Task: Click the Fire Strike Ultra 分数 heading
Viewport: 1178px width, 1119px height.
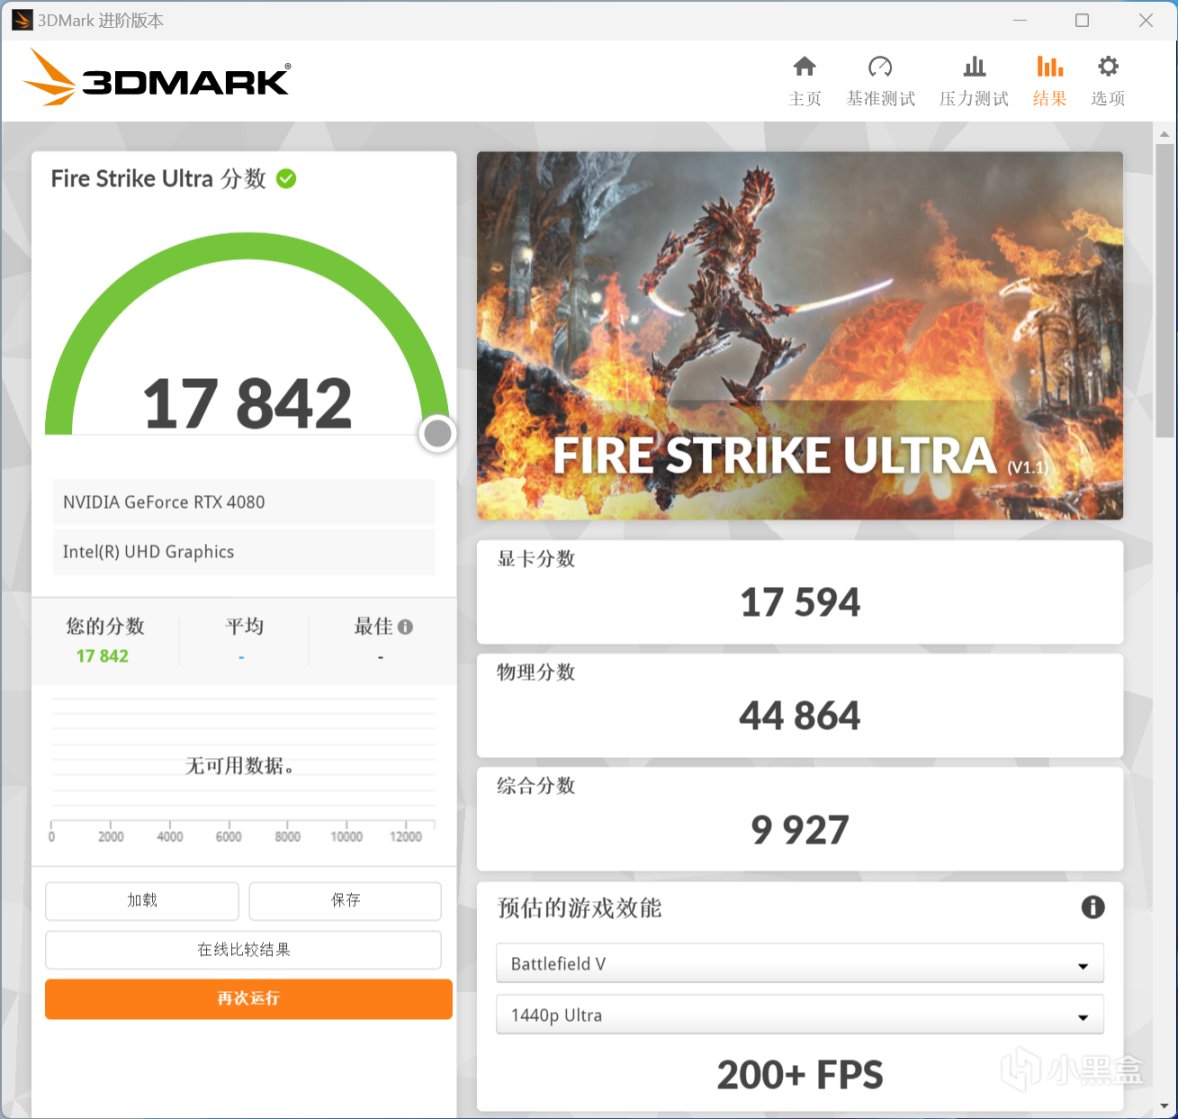Action: [159, 179]
